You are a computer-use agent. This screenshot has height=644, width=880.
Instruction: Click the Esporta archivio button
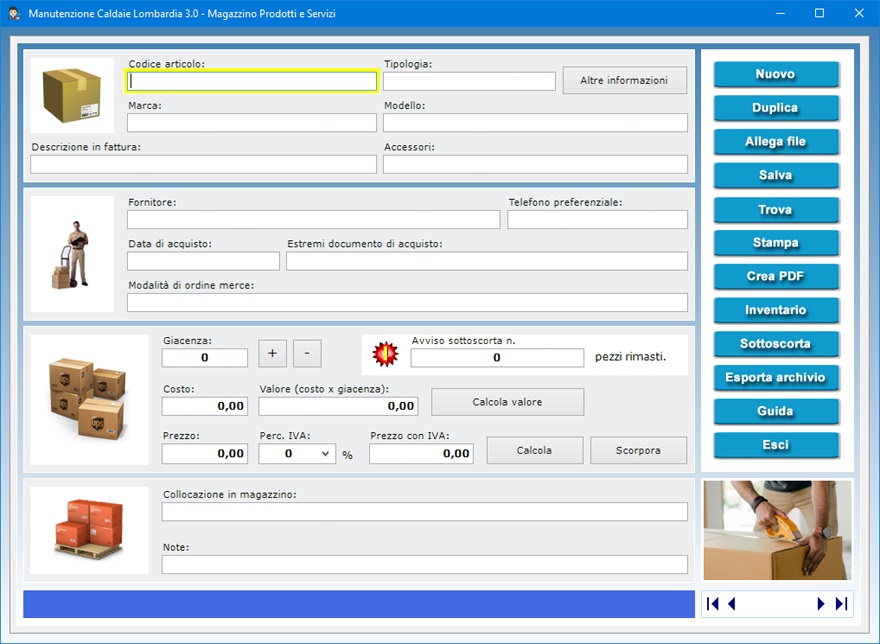[x=776, y=377]
